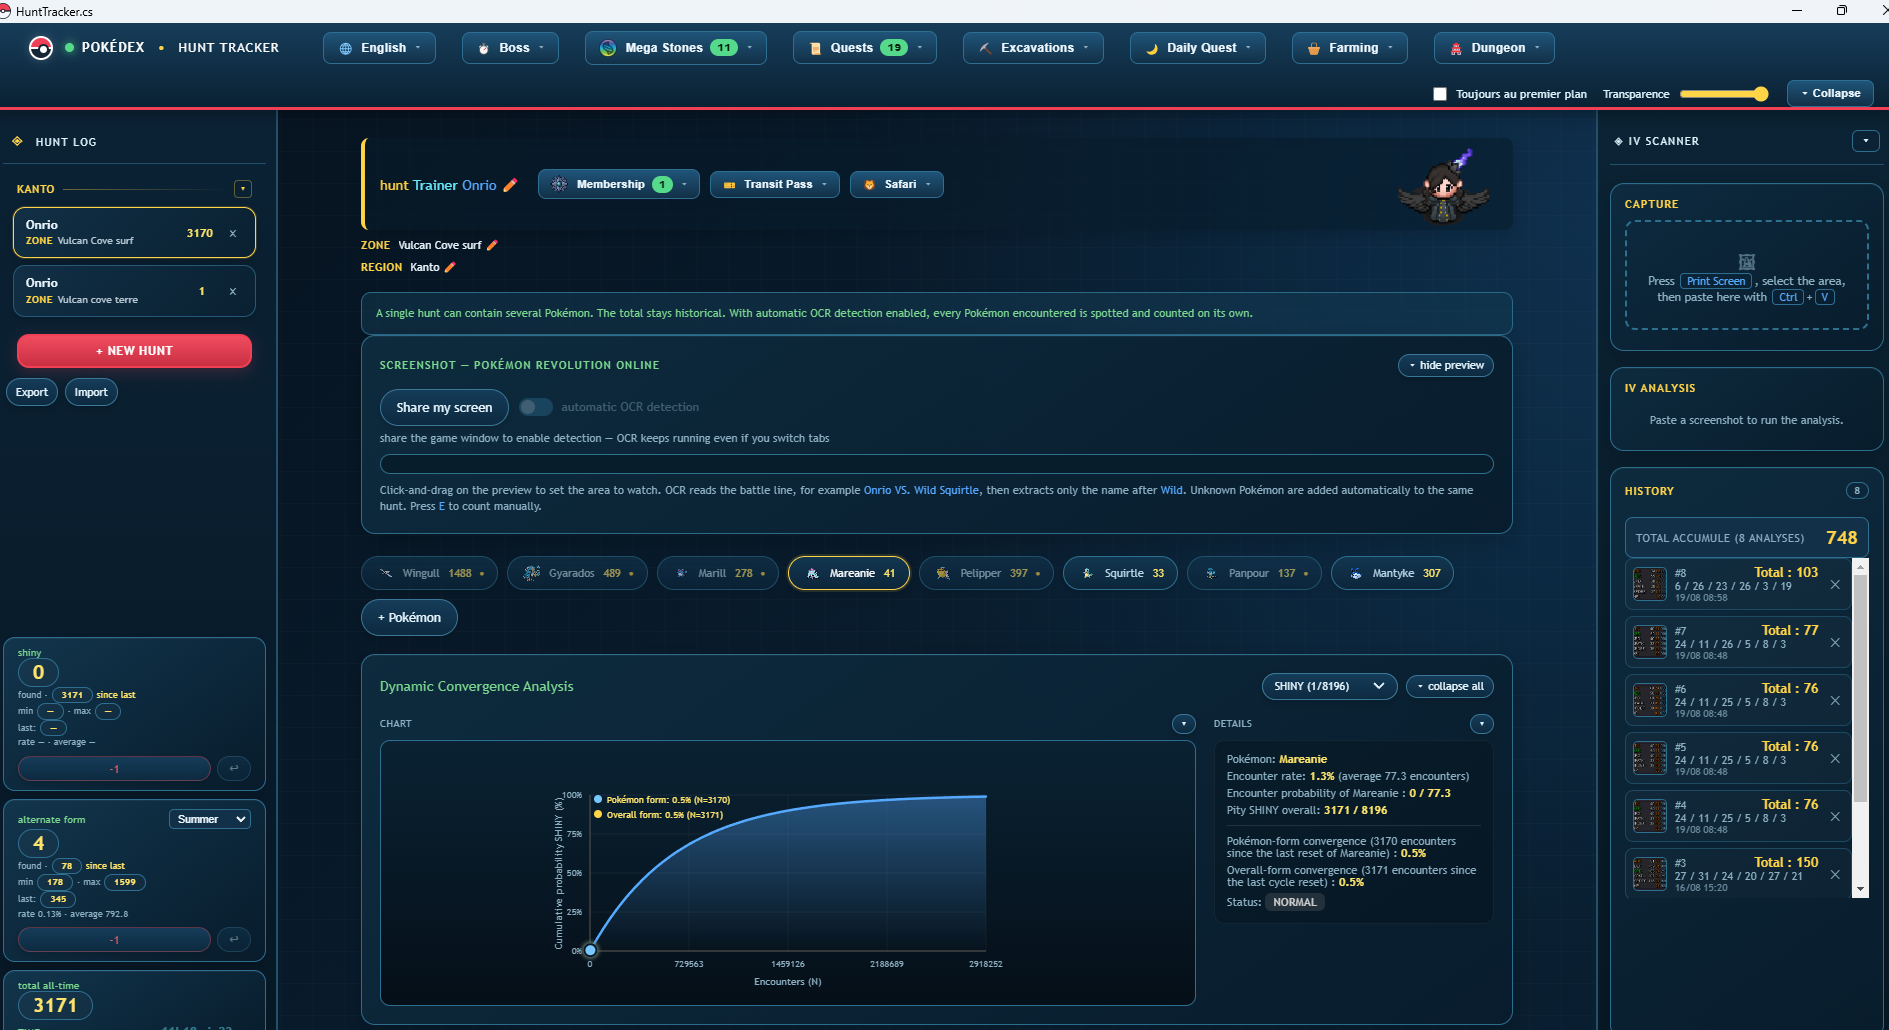Open the Safari dropdown

[x=897, y=185]
